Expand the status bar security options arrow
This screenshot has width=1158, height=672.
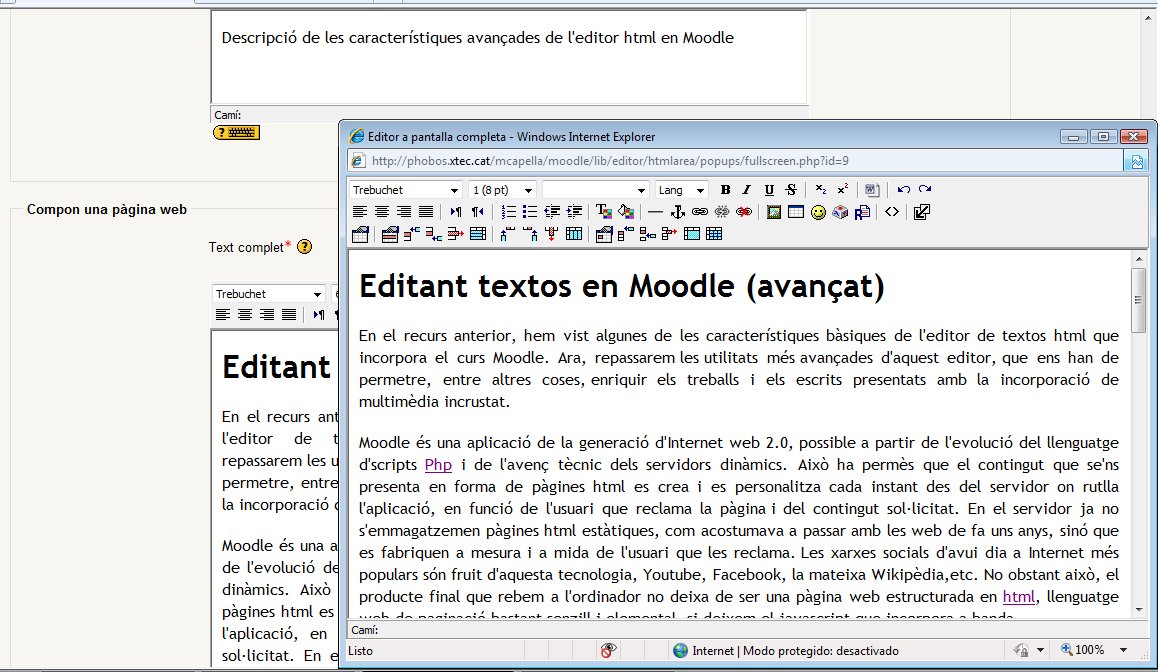pos(1041,650)
